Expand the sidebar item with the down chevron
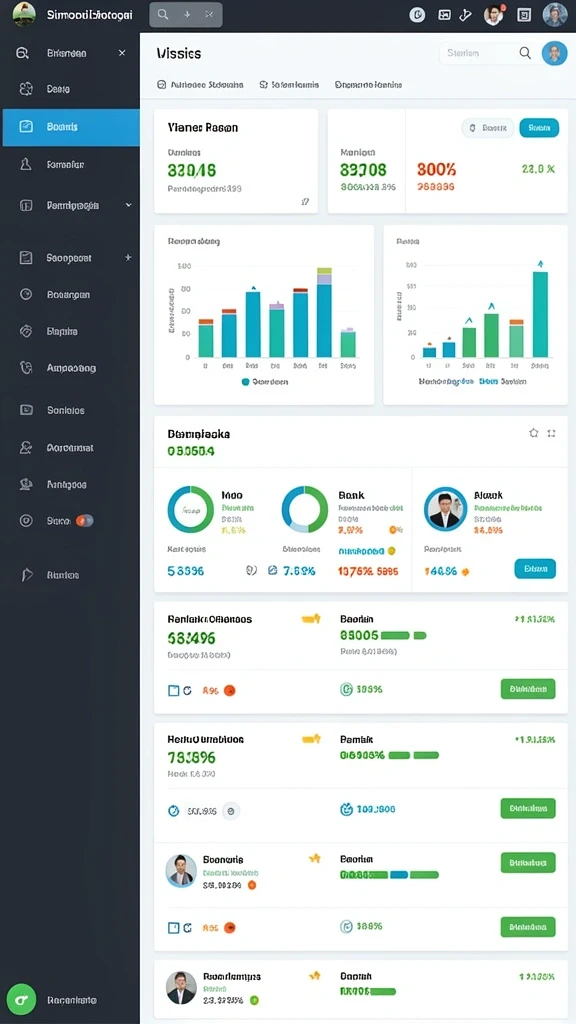The width and height of the screenshot is (576, 1024). pyautogui.click(x=129, y=205)
